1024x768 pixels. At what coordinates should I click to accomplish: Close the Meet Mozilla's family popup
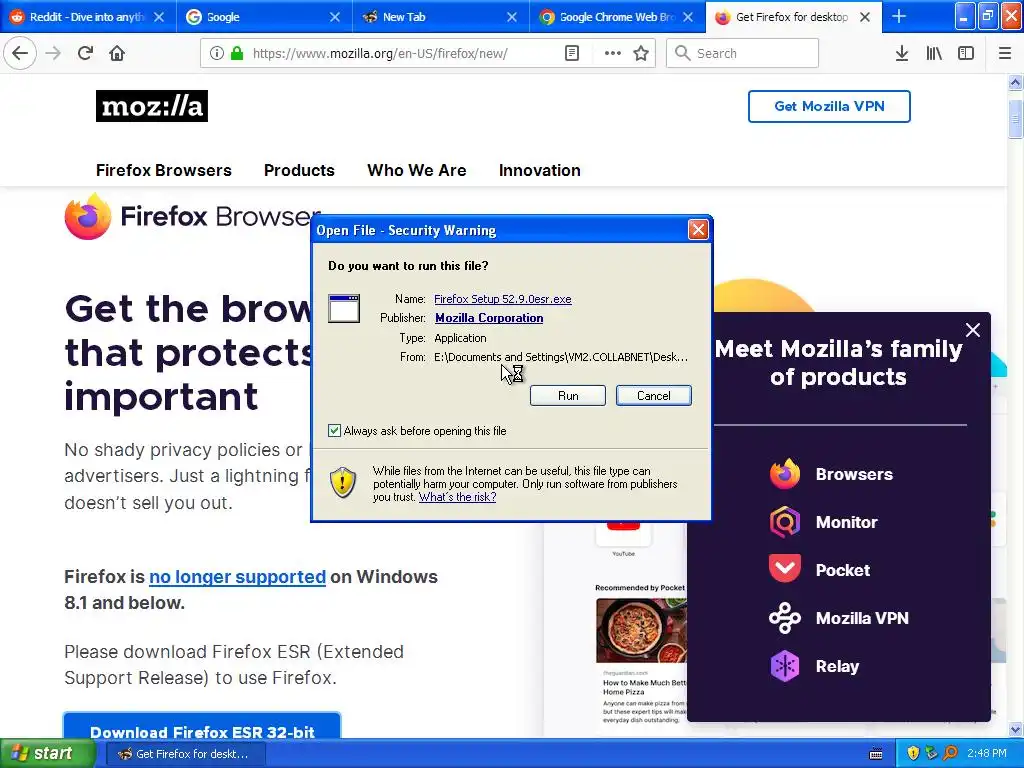(972, 330)
